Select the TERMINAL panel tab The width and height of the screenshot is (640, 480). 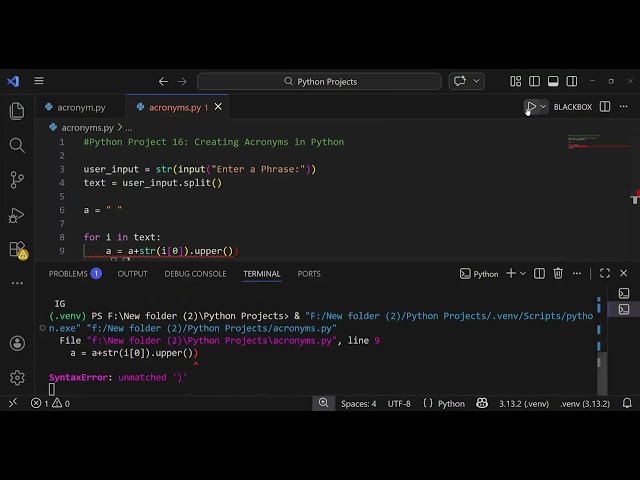262,274
